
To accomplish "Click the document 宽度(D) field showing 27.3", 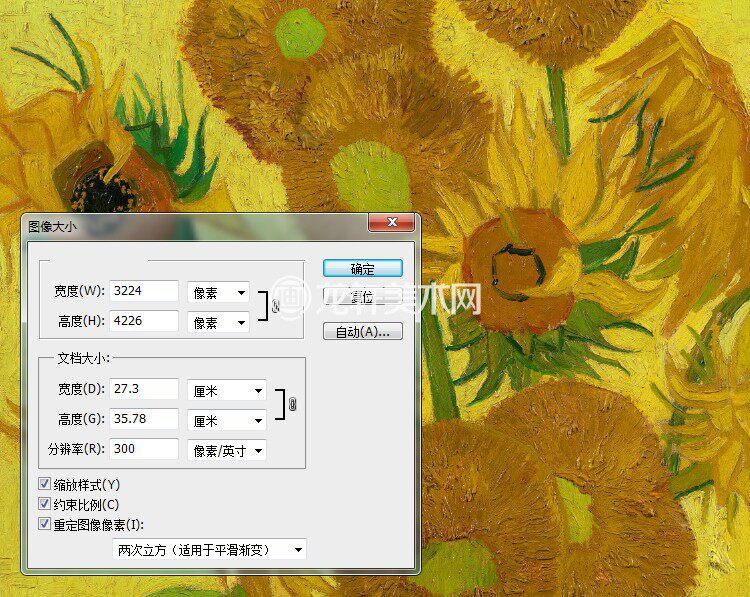I will tap(144, 389).
